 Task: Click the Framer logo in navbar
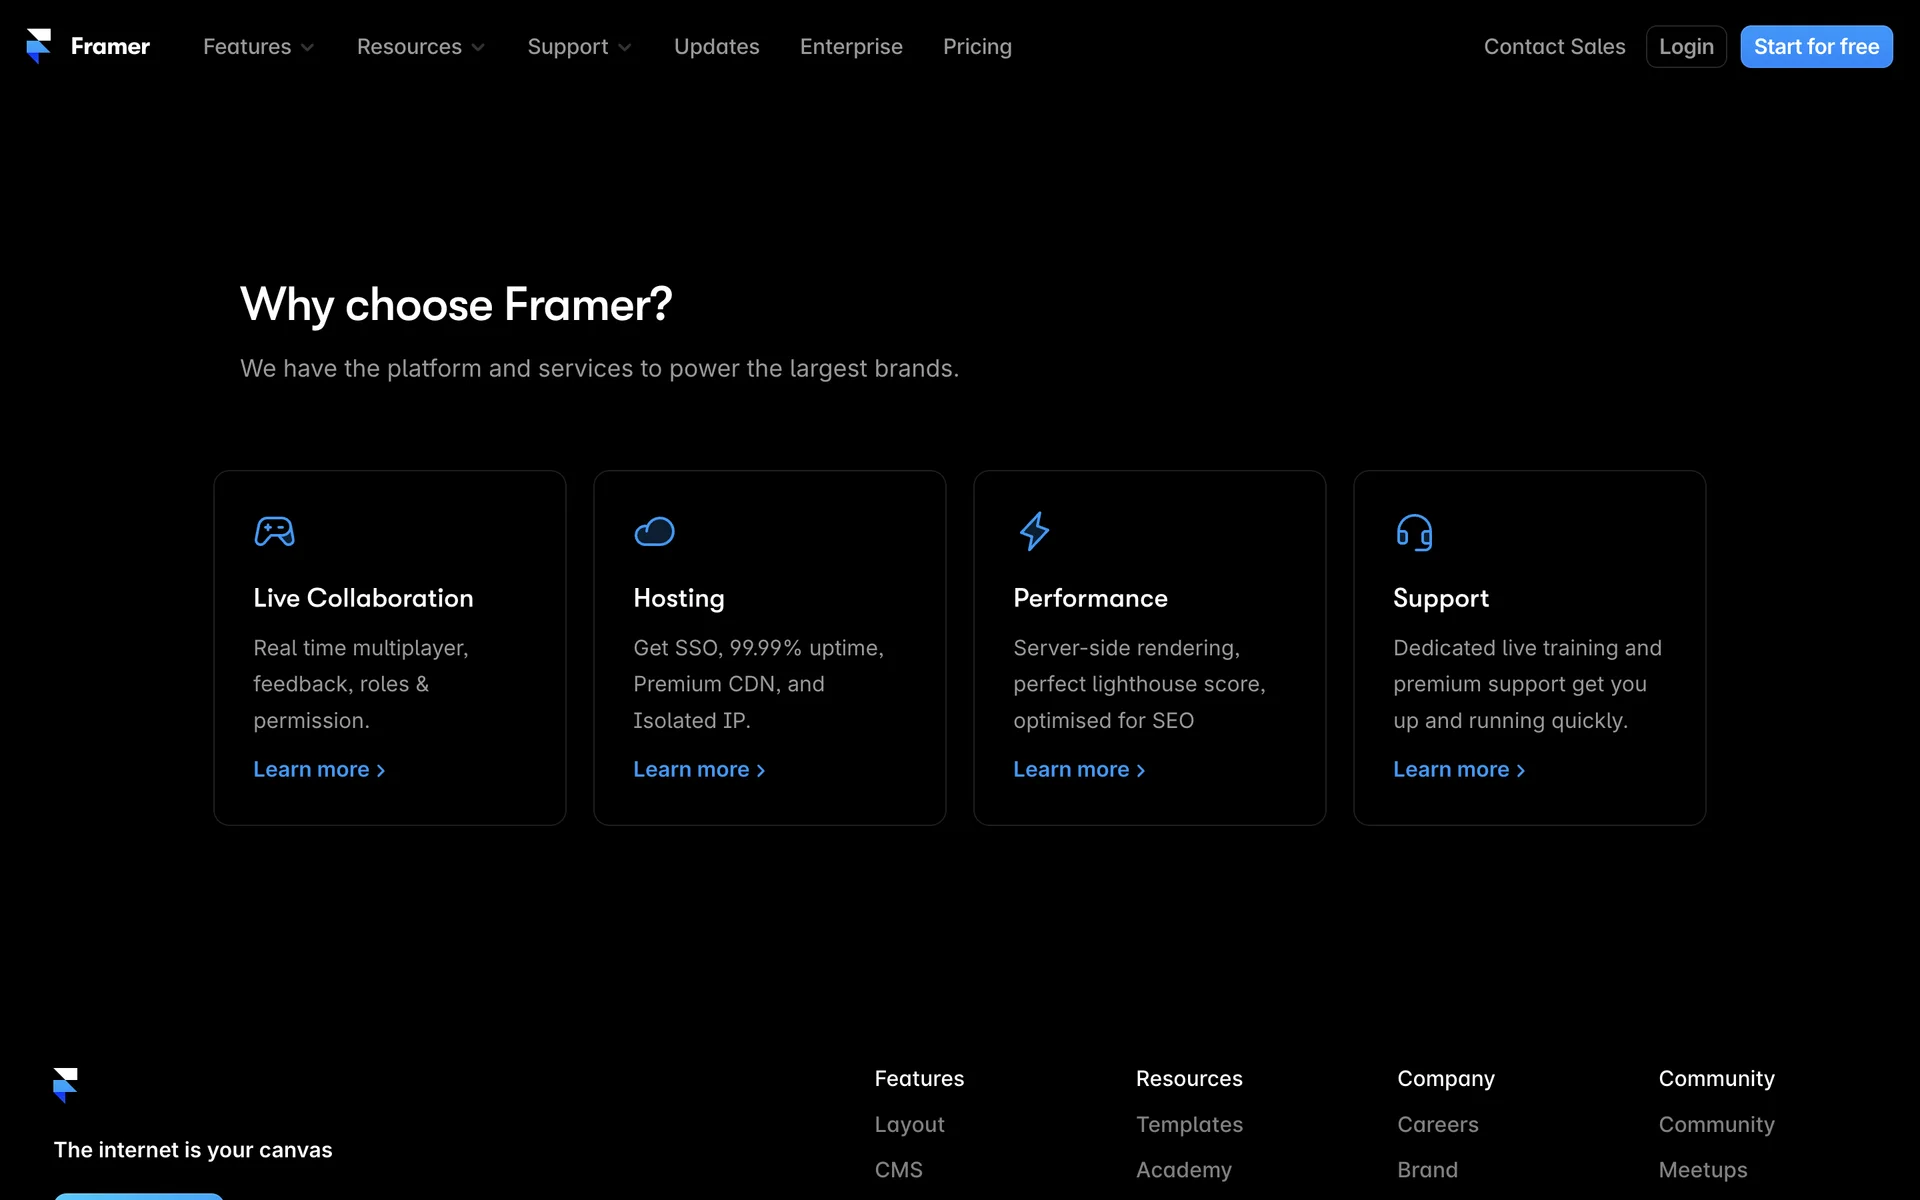(88, 46)
